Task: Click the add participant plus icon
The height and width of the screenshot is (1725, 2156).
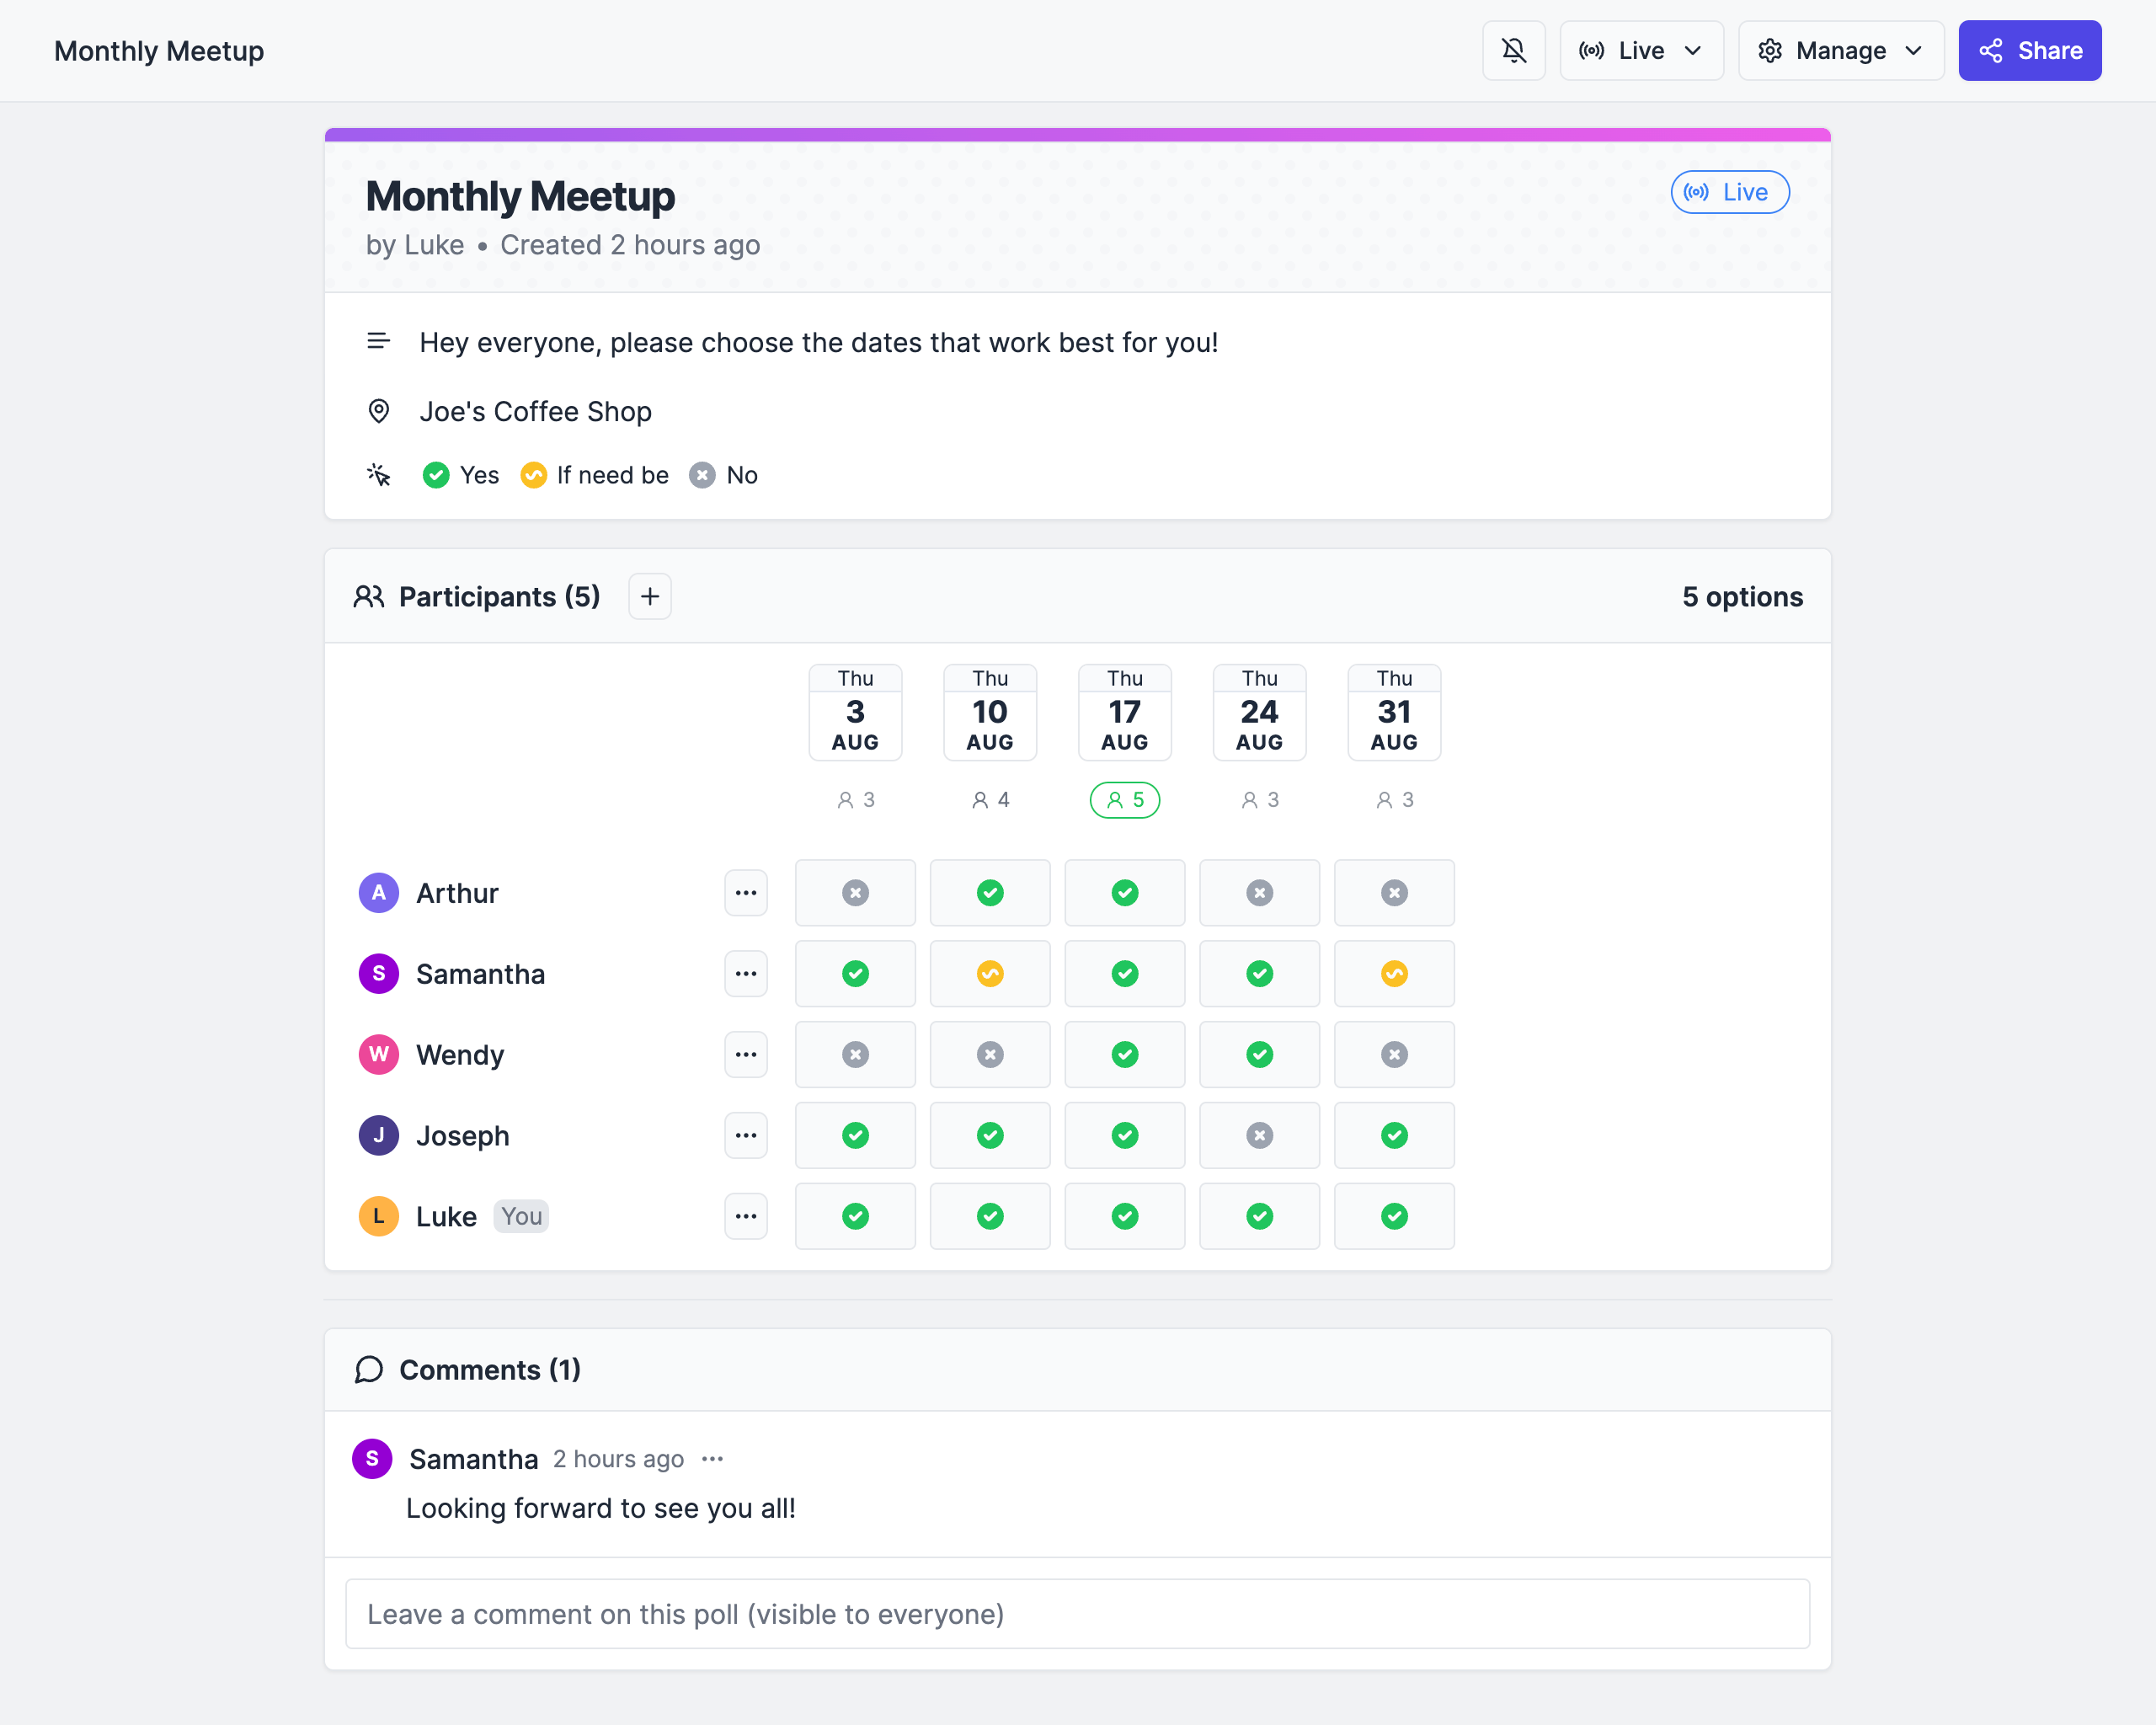Action: click(x=649, y=596)
